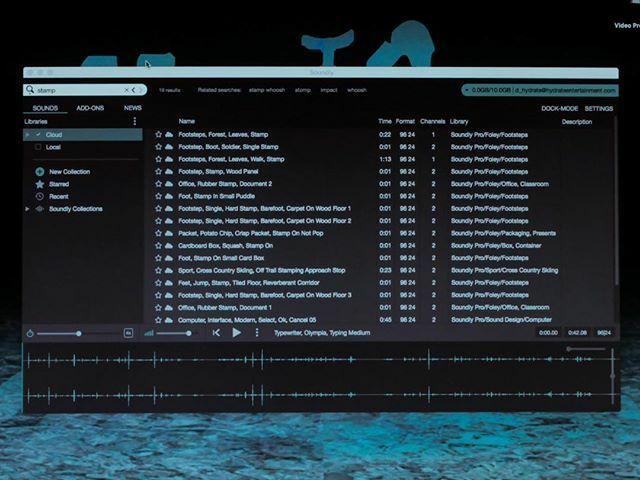Open the player three-dot options menu

tap(257, 333)
